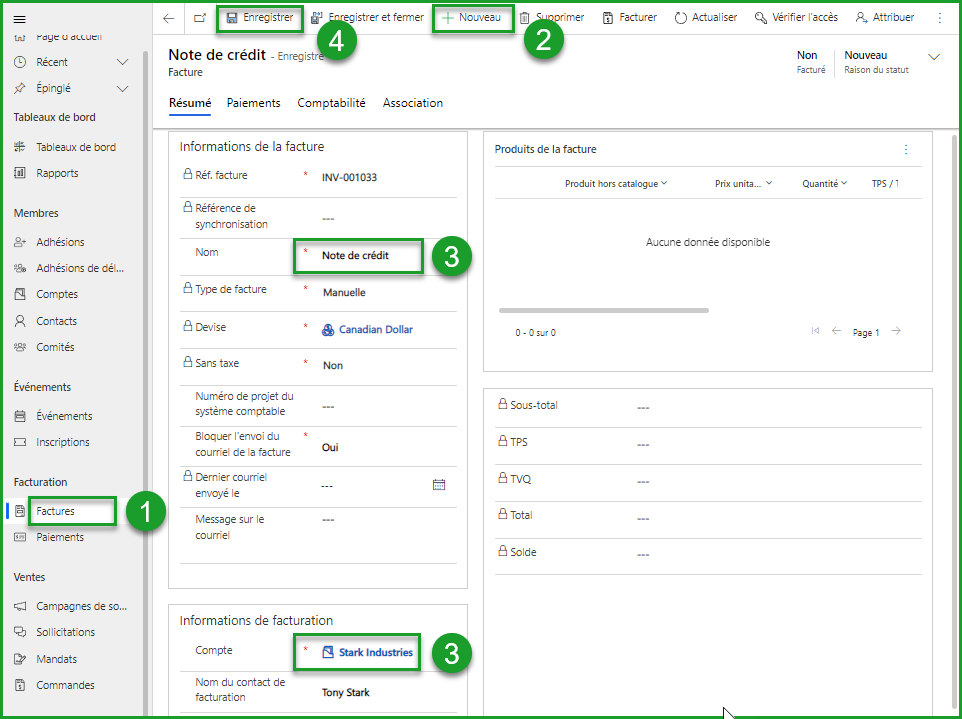
Task: Expand the Épinglé section
Action: tap(123, 88)
